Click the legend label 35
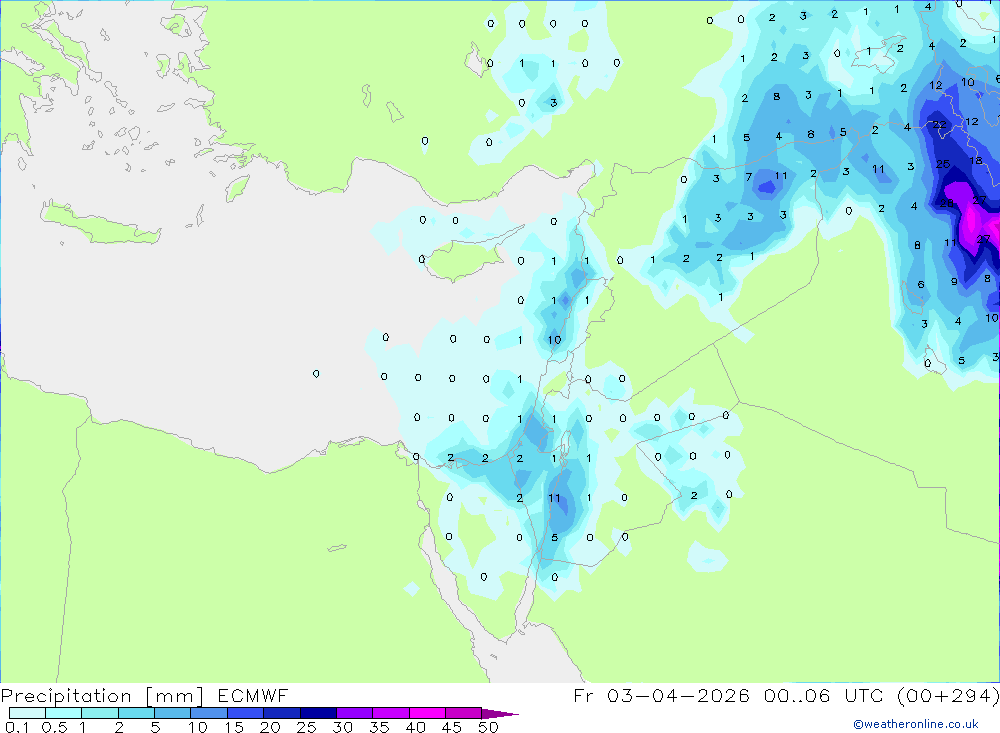The width and height of the screenshot is (1000, 733). click(x=379, y=727)
